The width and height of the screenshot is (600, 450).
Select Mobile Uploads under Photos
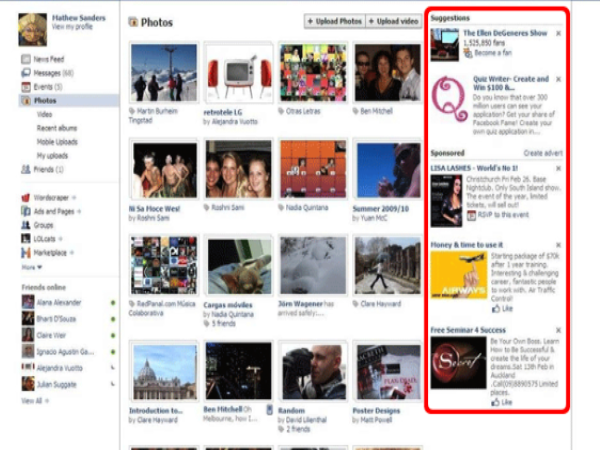pyautogui.click(x=59, y=142)
